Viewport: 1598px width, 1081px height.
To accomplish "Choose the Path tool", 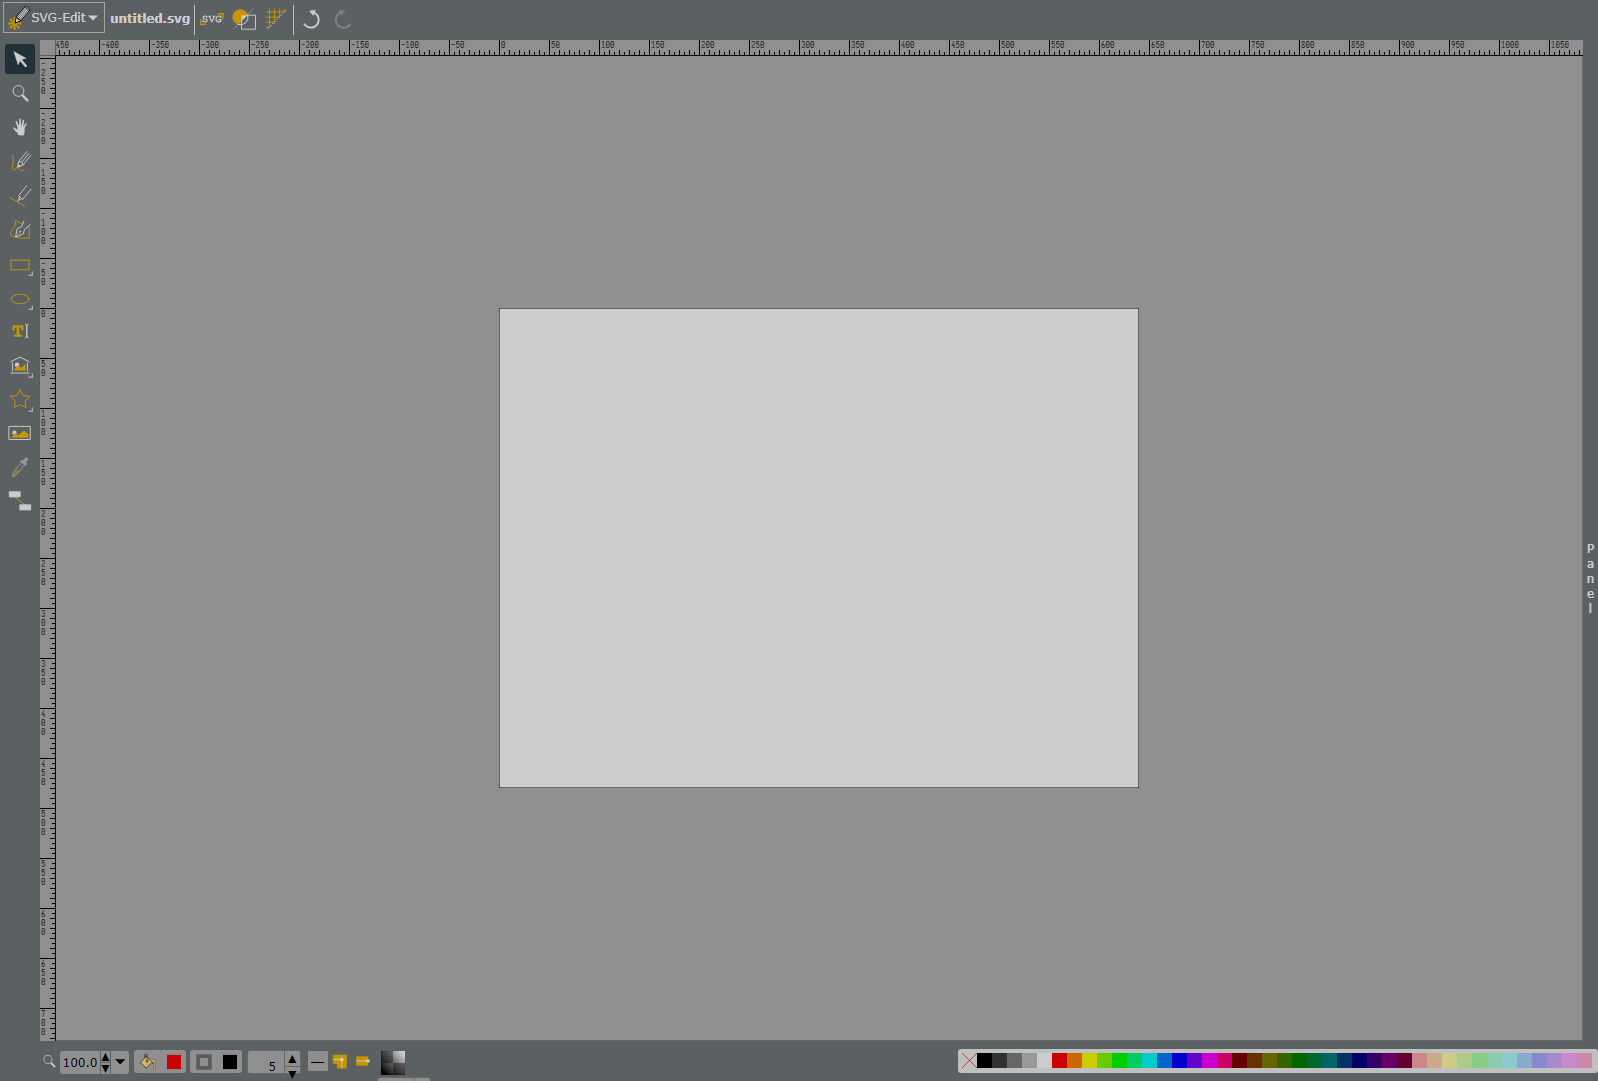I will [20, 229].
